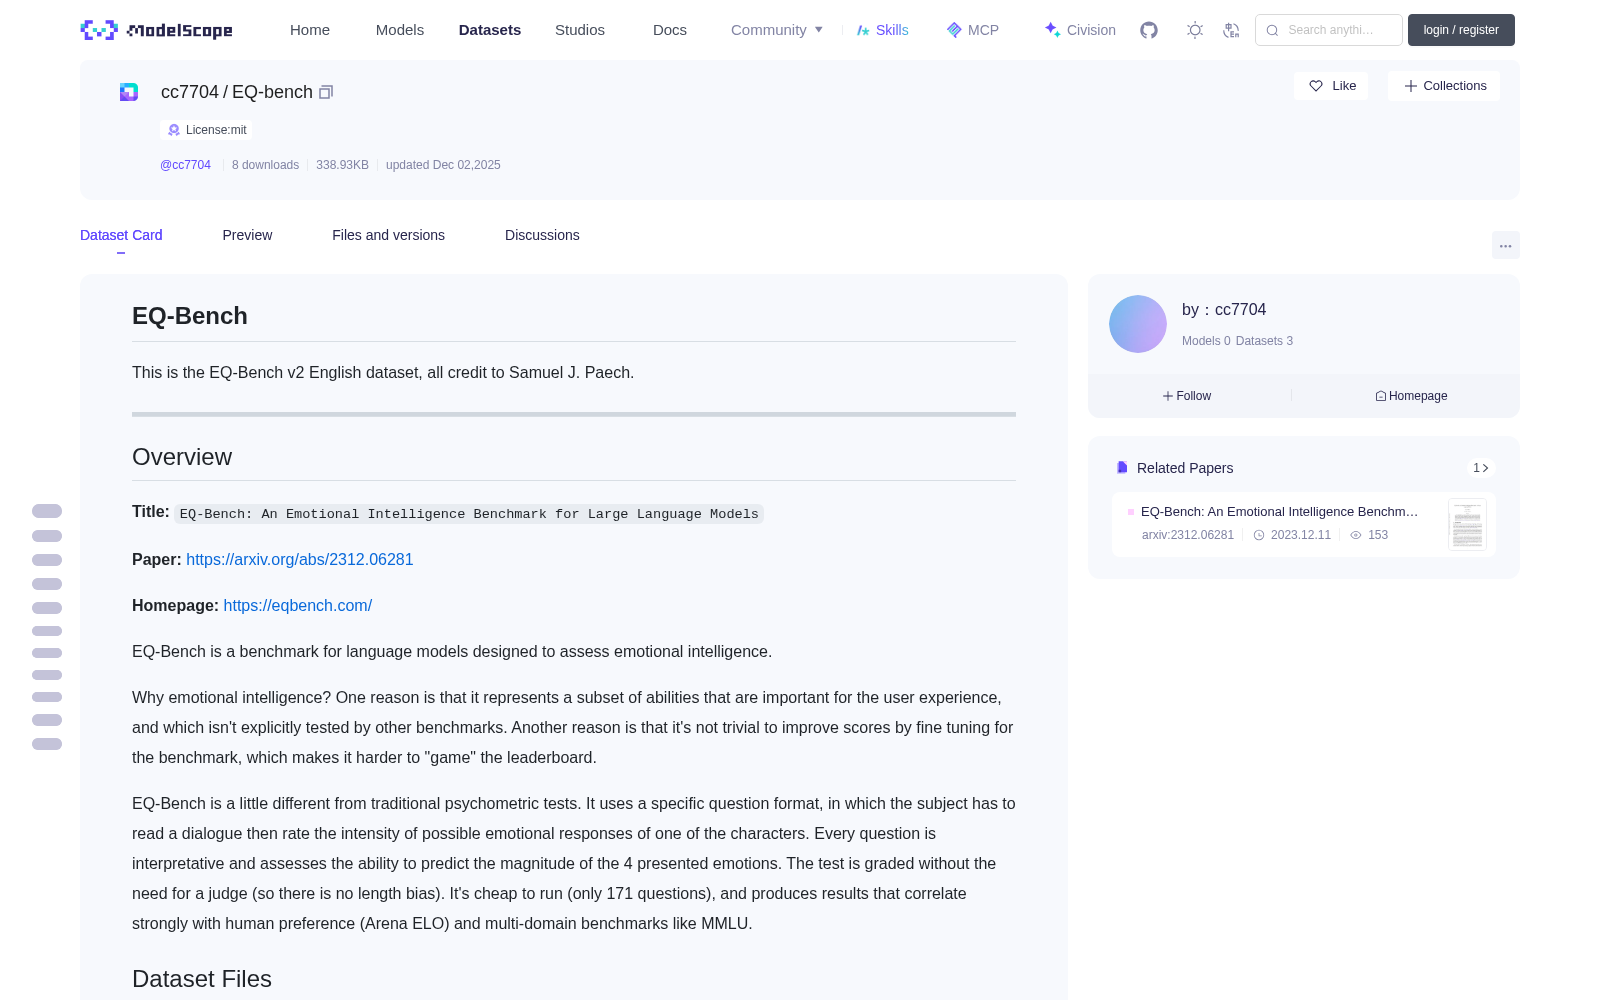Click the dataset icon beside cc7704/EQ-bench
The width and height of the screenshot is (1600, 1000).
coord(129,92)
